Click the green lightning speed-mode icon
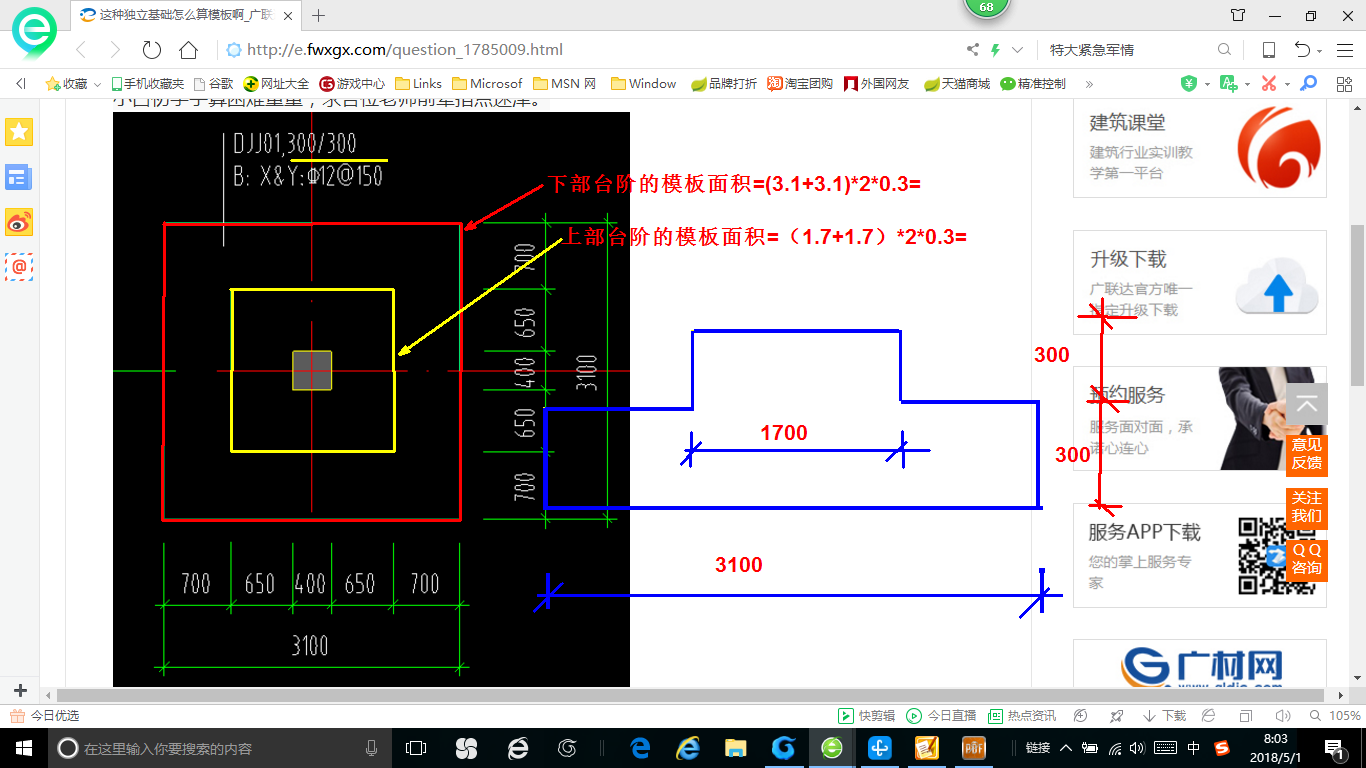1366x768 pixels. tap(995, 50)
